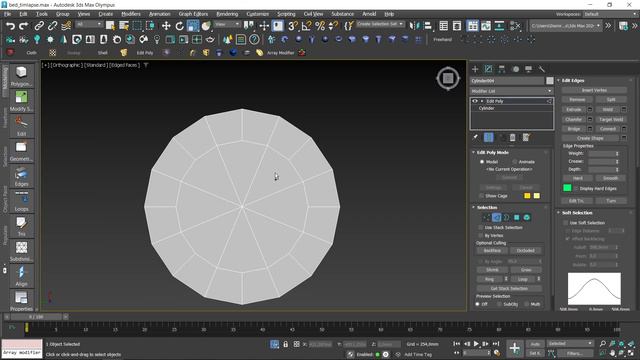Select the Model radio button
Screen dimensions: 640x360
click(482, 162)
